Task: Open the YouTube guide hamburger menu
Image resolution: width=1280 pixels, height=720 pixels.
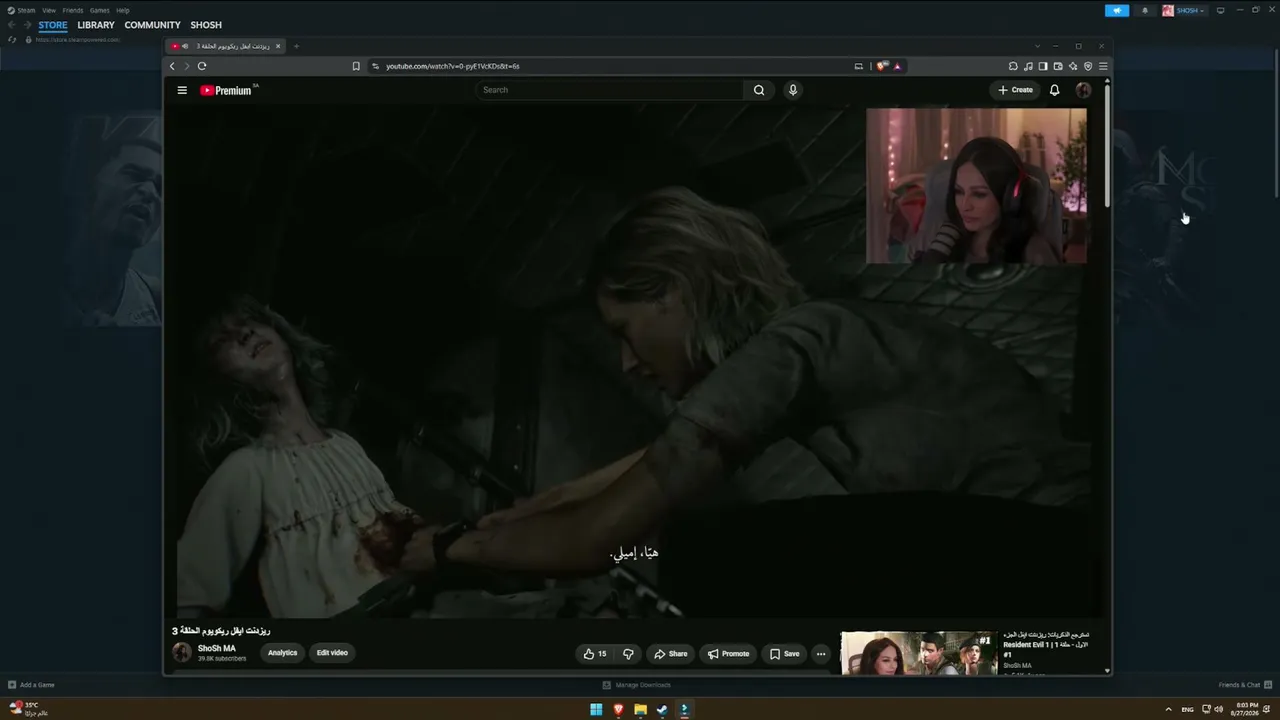Action: click(182, 90)
